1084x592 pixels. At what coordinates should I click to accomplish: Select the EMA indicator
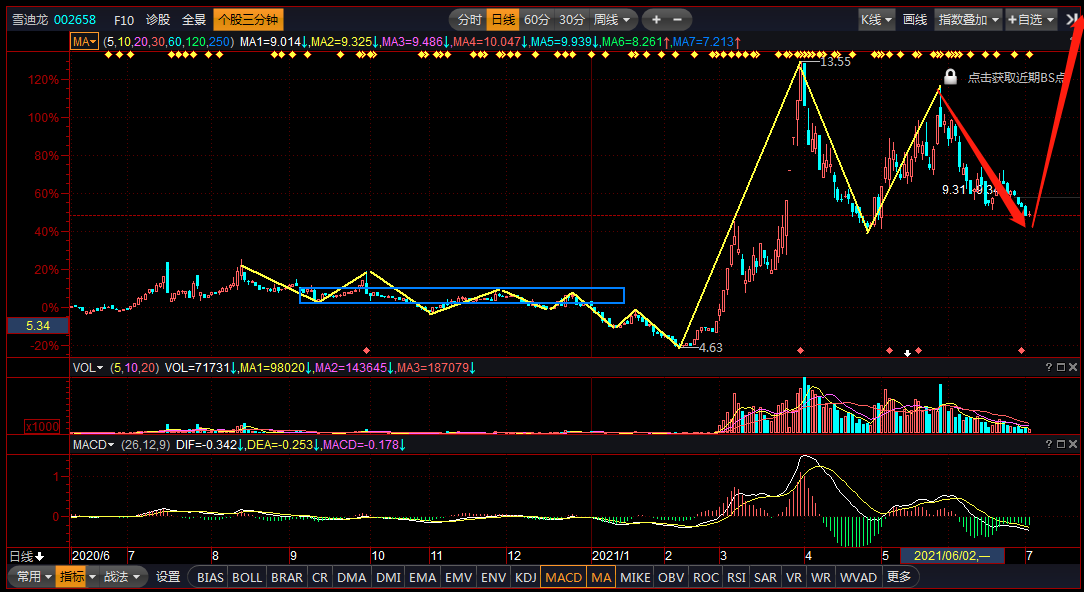422,577
